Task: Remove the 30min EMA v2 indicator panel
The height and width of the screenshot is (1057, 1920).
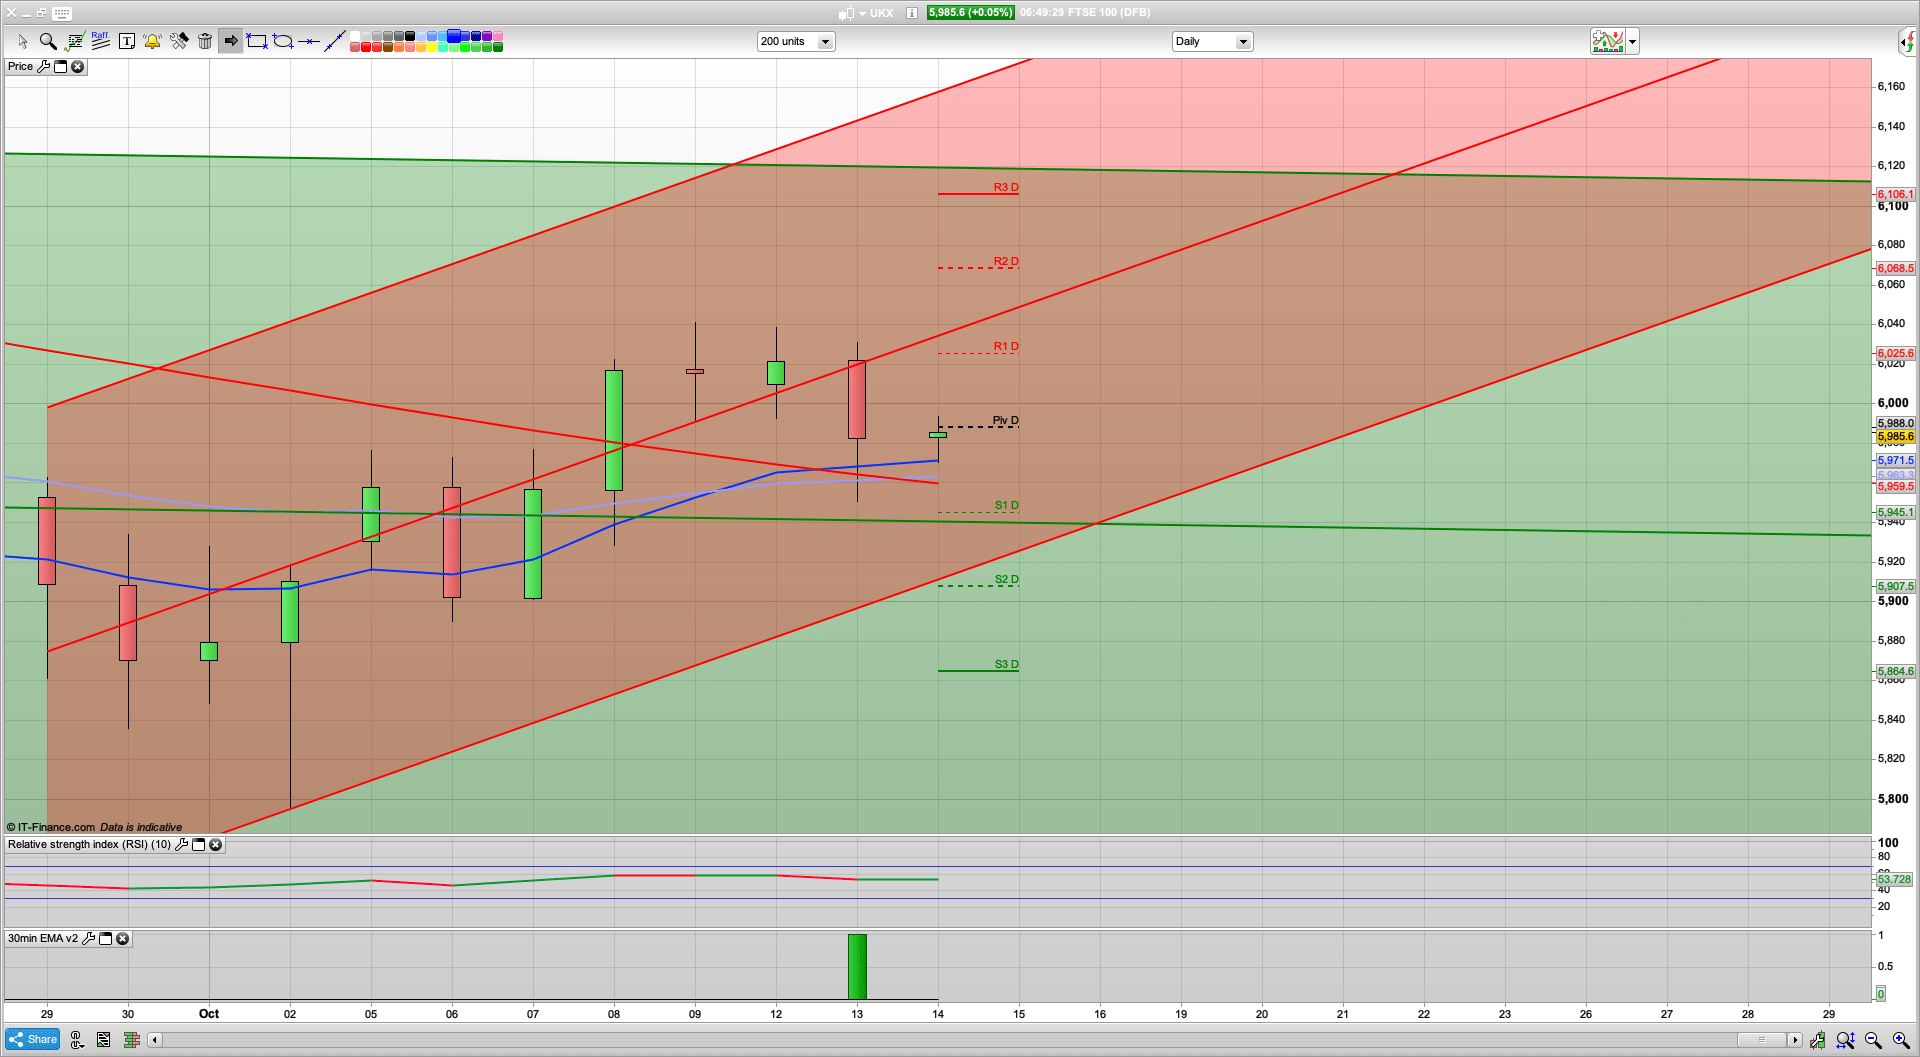Action: 122,938
